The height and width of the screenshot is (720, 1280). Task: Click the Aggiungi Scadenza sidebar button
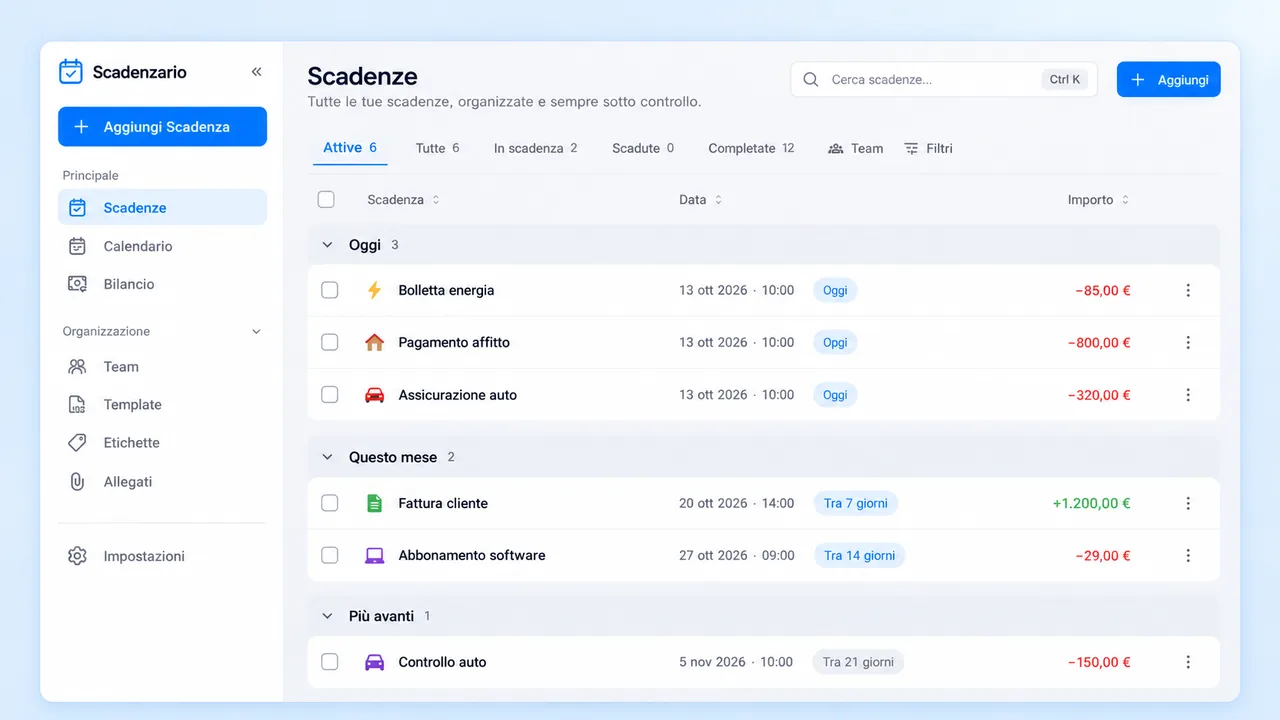click(x=162, y=127)
